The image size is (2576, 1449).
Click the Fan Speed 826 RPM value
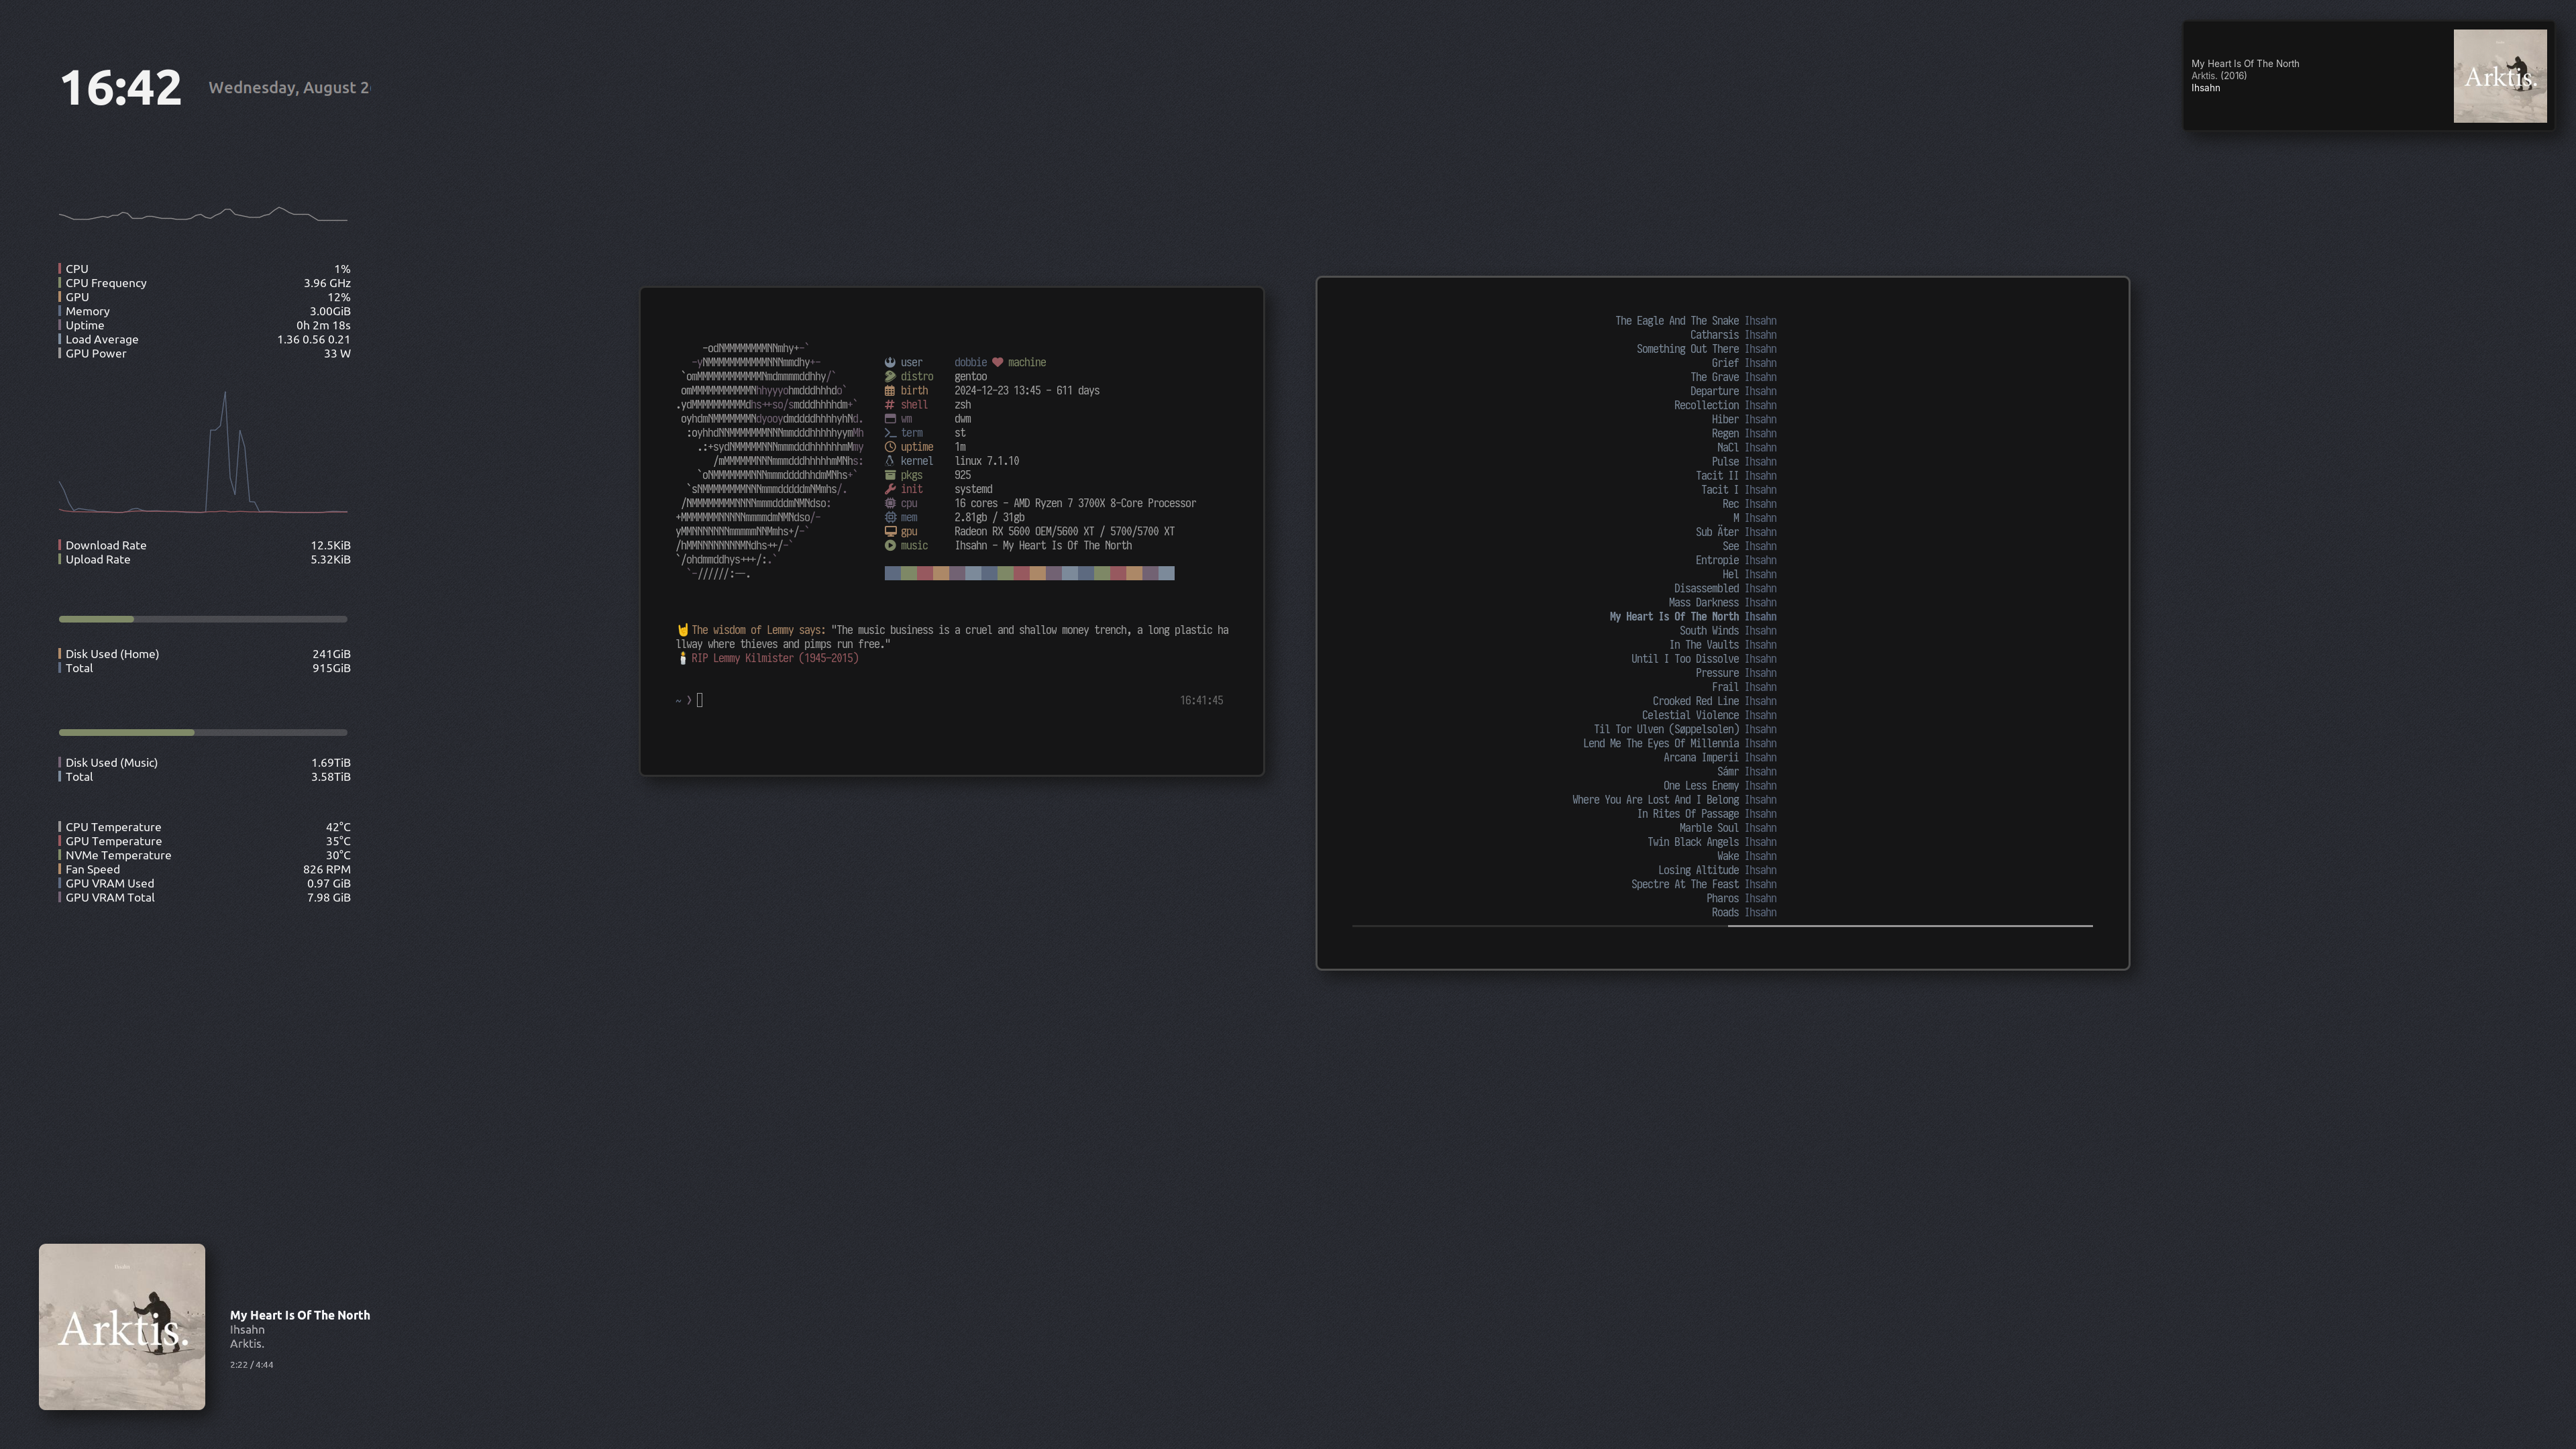pos(326,869)
